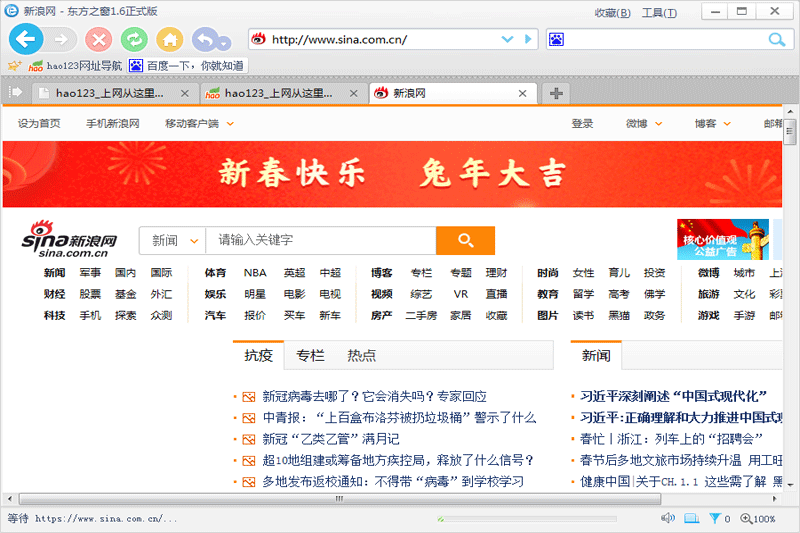Click the 新春快乐 兔年大吉 banner
The height and width of the screenshot is (533, 800).
click(x=392, y=174)
